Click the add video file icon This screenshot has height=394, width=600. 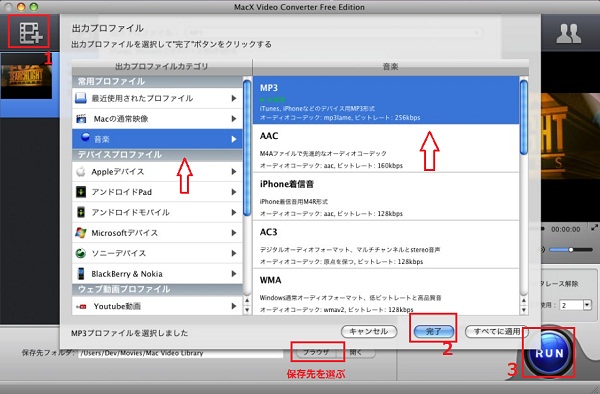click(30, 32)
